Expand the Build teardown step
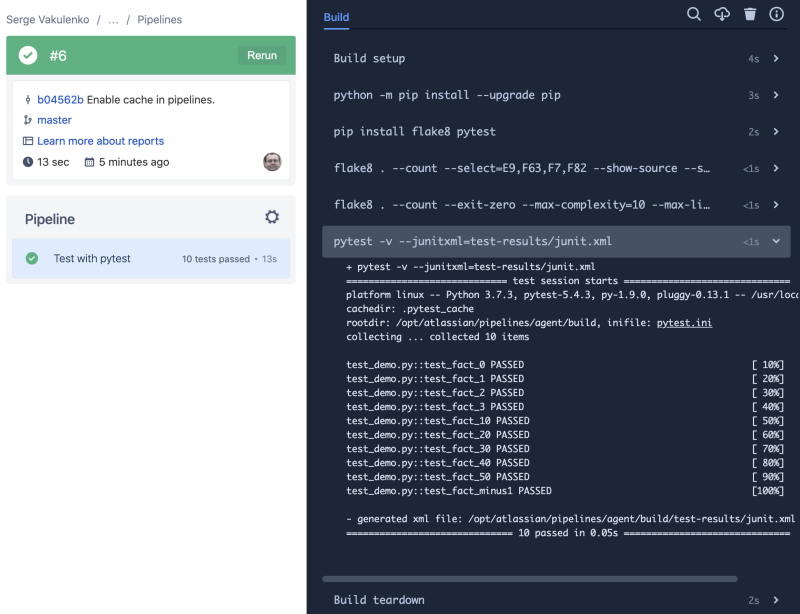 click(x=556, y=600)
